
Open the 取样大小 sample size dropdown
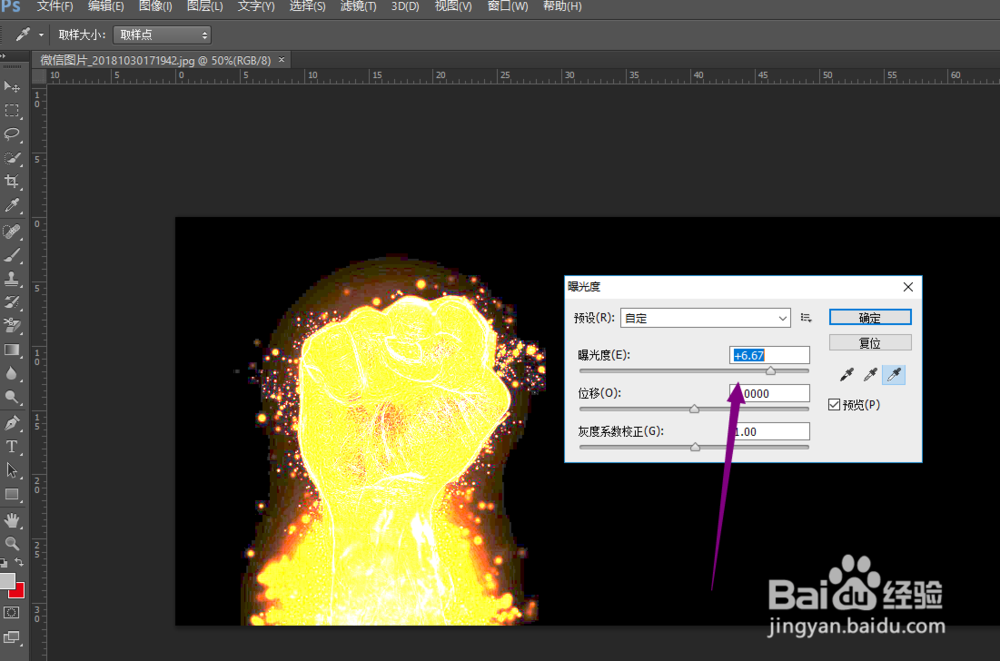click(x=162, y=35)
